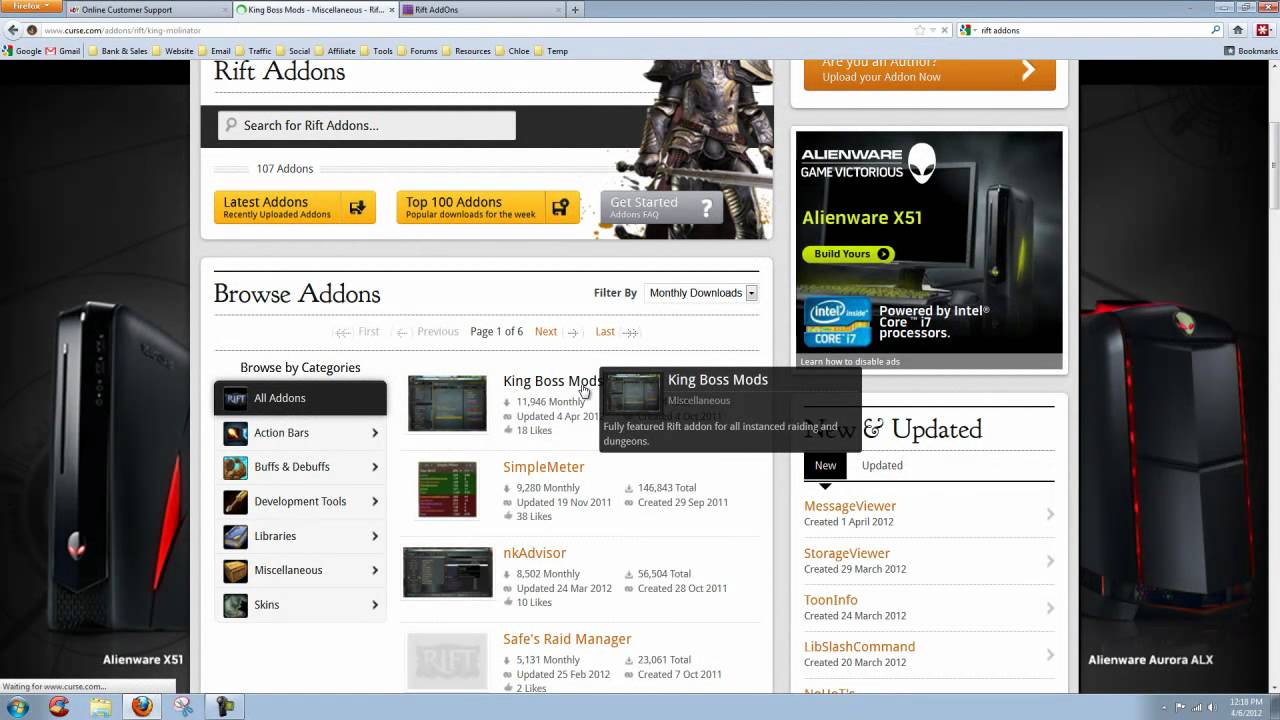Open the file explorer from the taskbar
The height and width of the screenshot is (720, 1280).
[101, 706]
